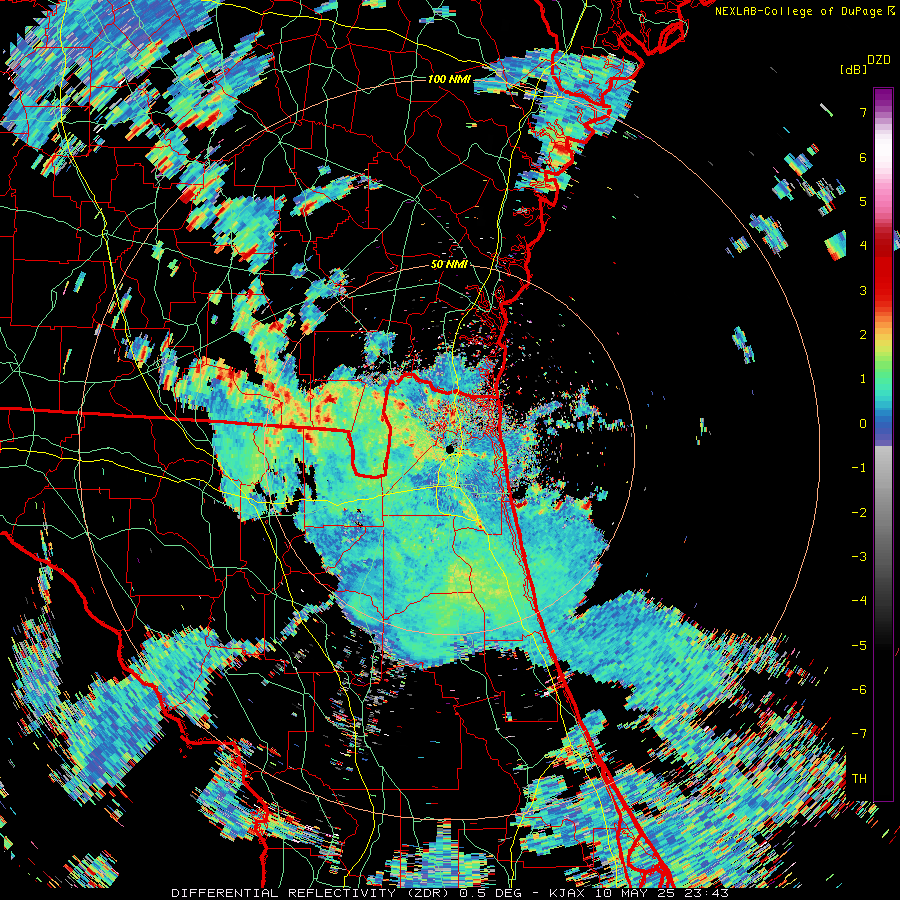
Task: Click the 6 value on the scale
Action: point(863,157)
